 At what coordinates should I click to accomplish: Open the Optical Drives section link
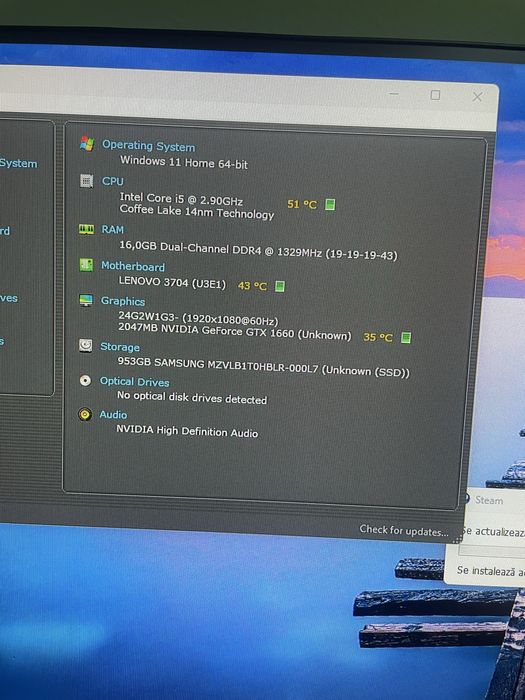[x=134, y=382]
